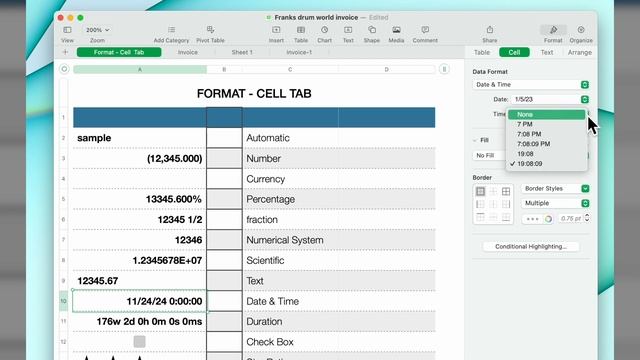Image resolution: width=640 pixels, height=360 pixels.
Task: Open the border line style swatch
Action: (532, 219)
